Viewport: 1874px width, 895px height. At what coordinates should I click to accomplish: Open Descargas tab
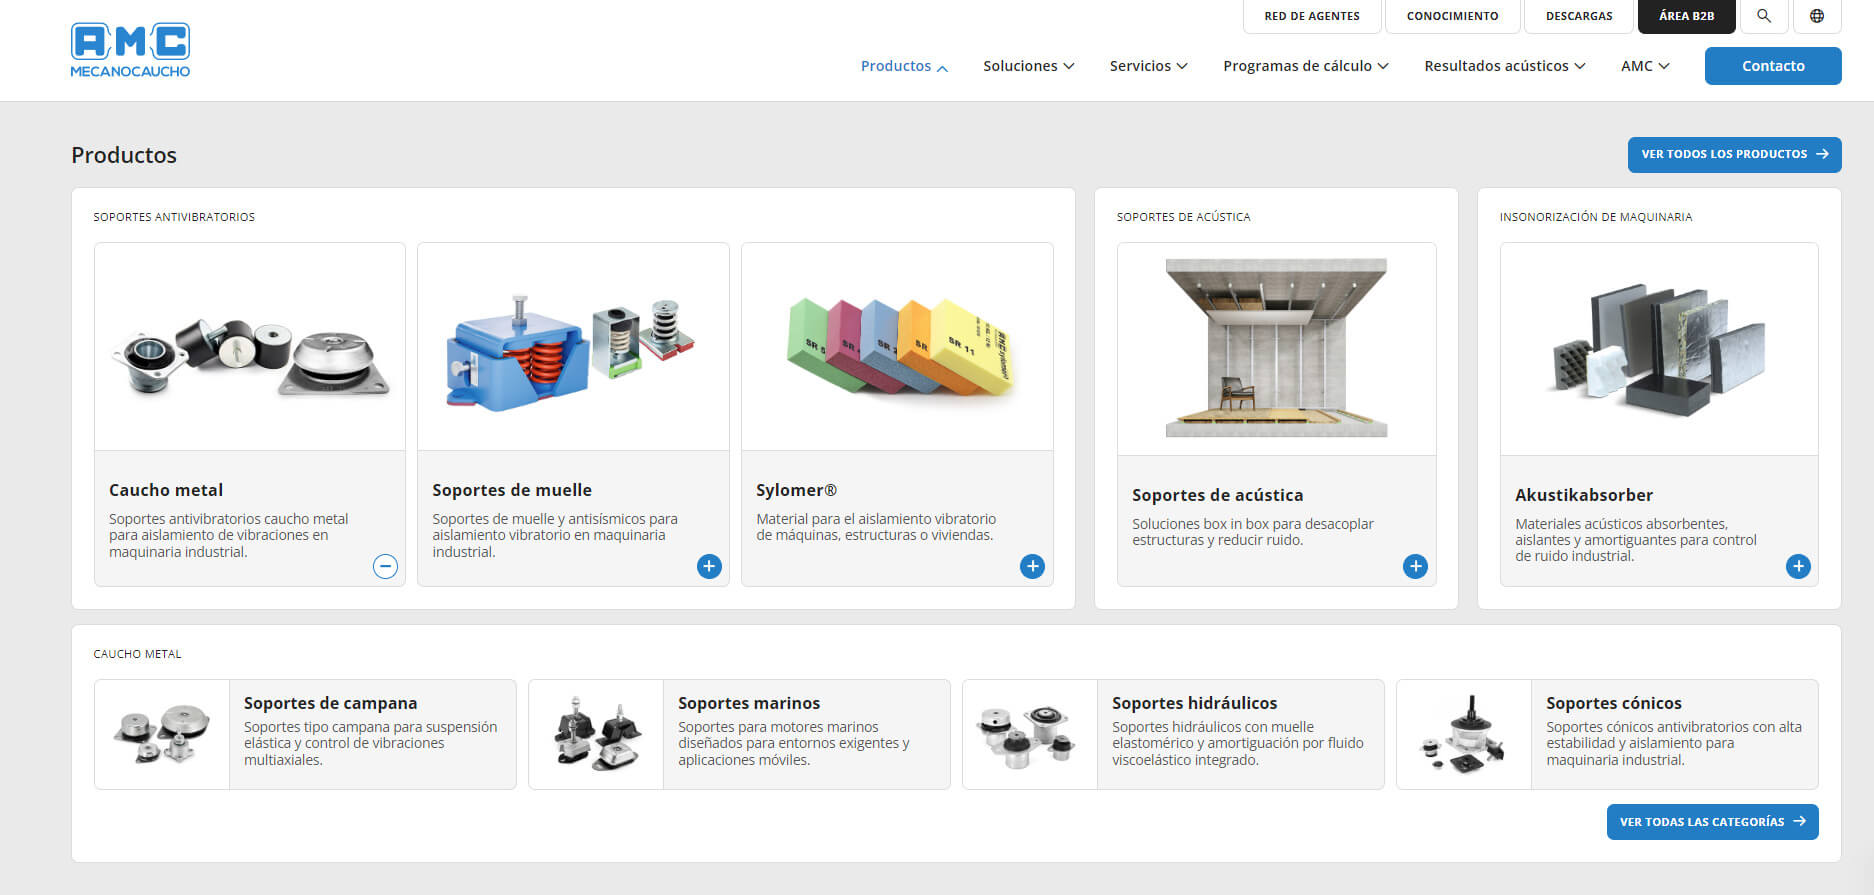click(1579, 16)
